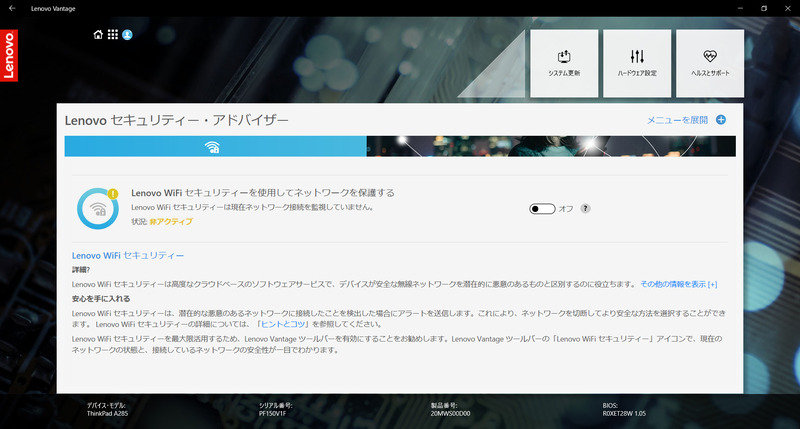800x429 pixels.
Task: Click the ThinkPad A285 device model text
Action: (x=107, y=414)
